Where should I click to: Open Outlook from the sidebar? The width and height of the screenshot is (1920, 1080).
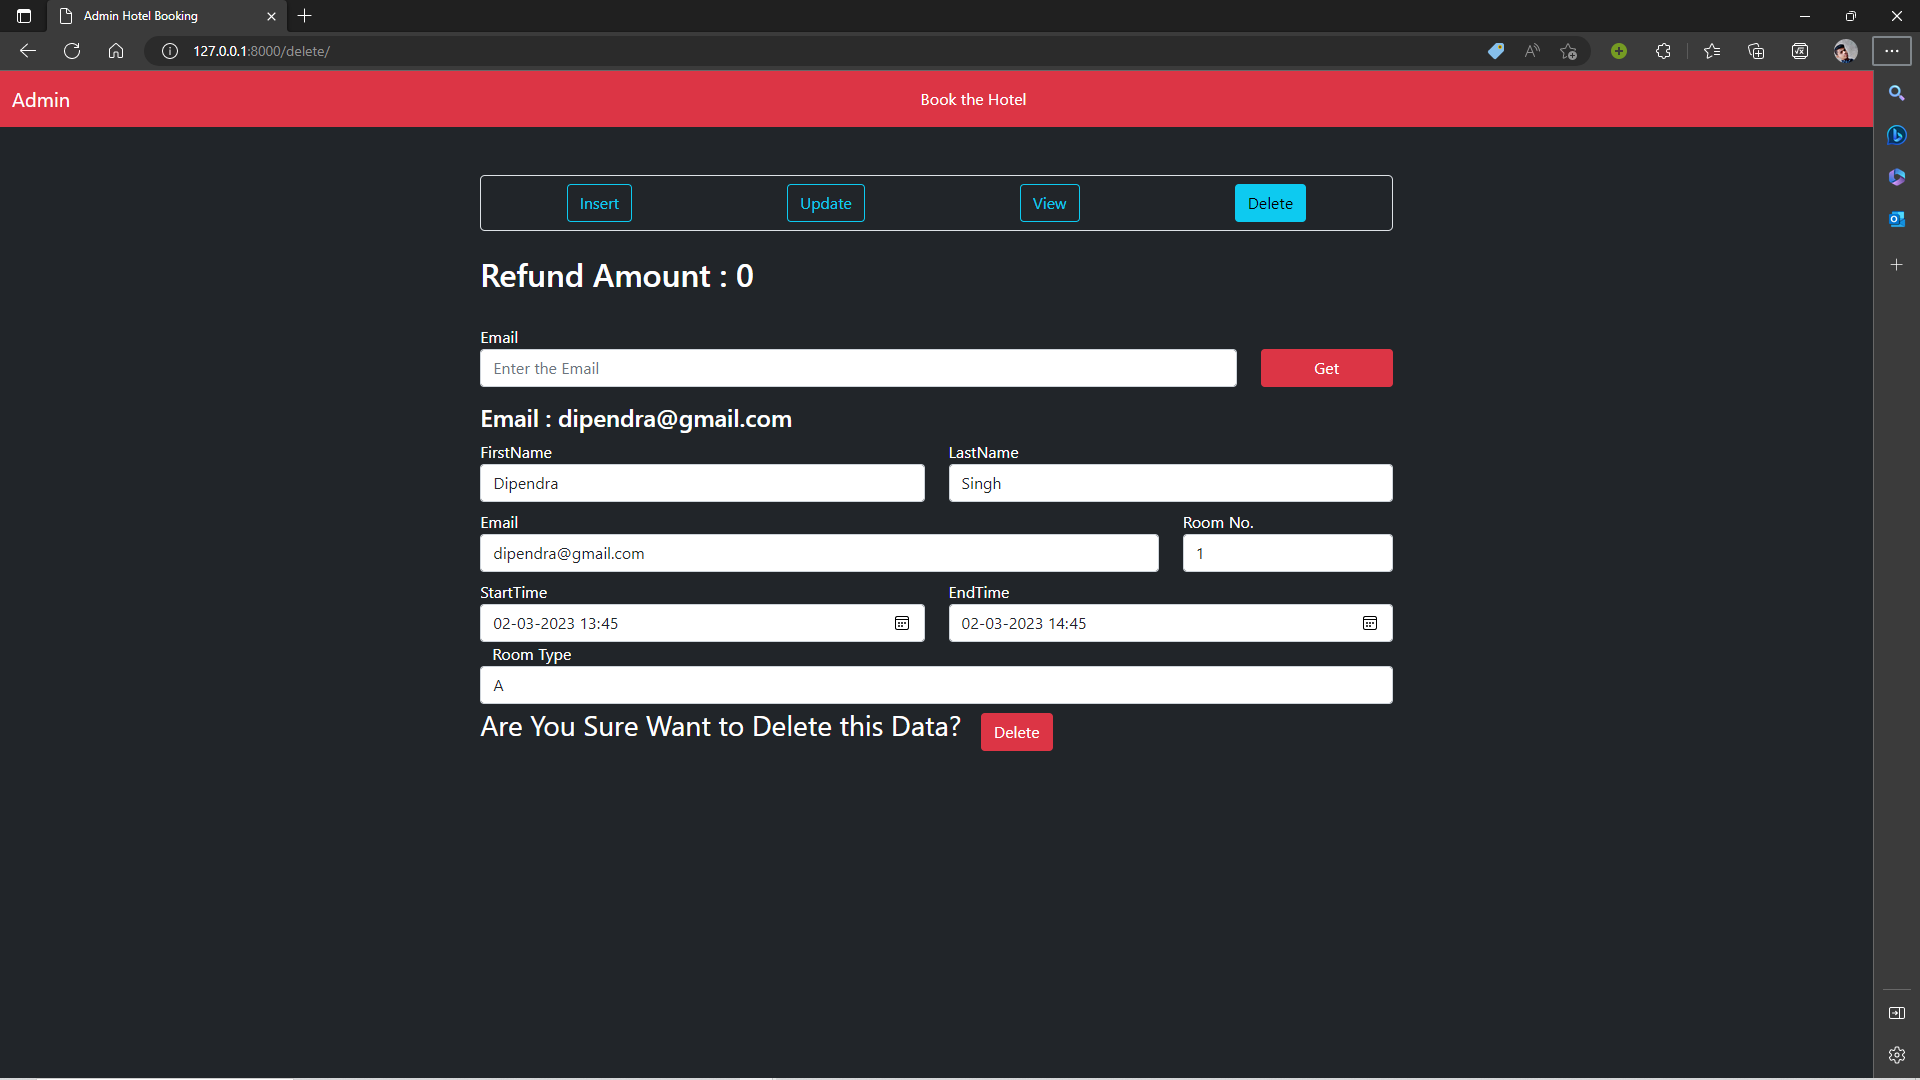[1897, 219]
